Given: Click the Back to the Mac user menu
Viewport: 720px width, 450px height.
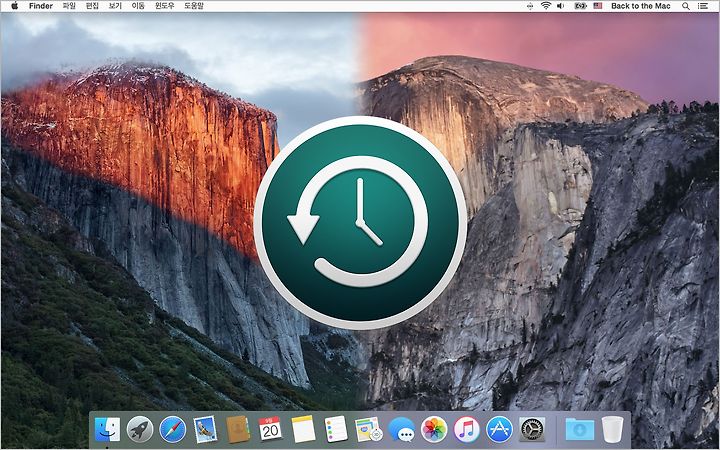Looking at the screenshot, I should pyautogui.click(x=641, y=6).
